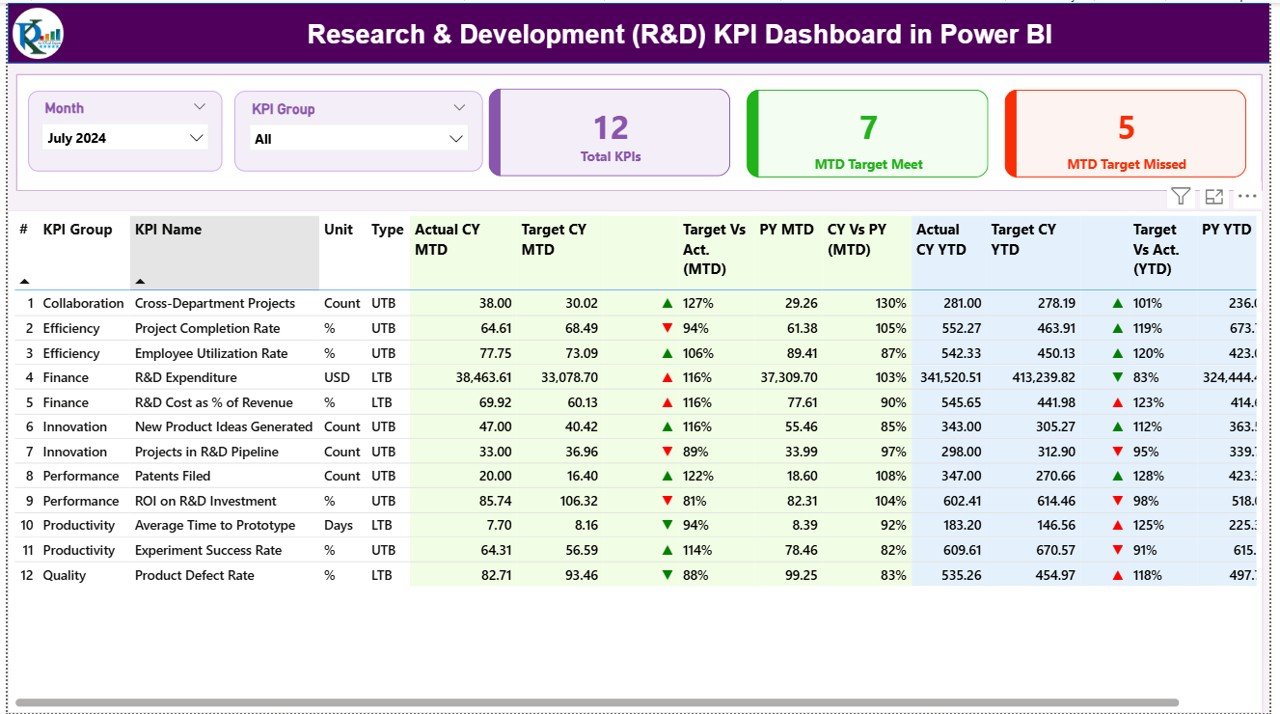Viewport: 1280px width, 714px height.
Task: Enter focus mode on the KPI table visual
Action: click(1214, 196)
